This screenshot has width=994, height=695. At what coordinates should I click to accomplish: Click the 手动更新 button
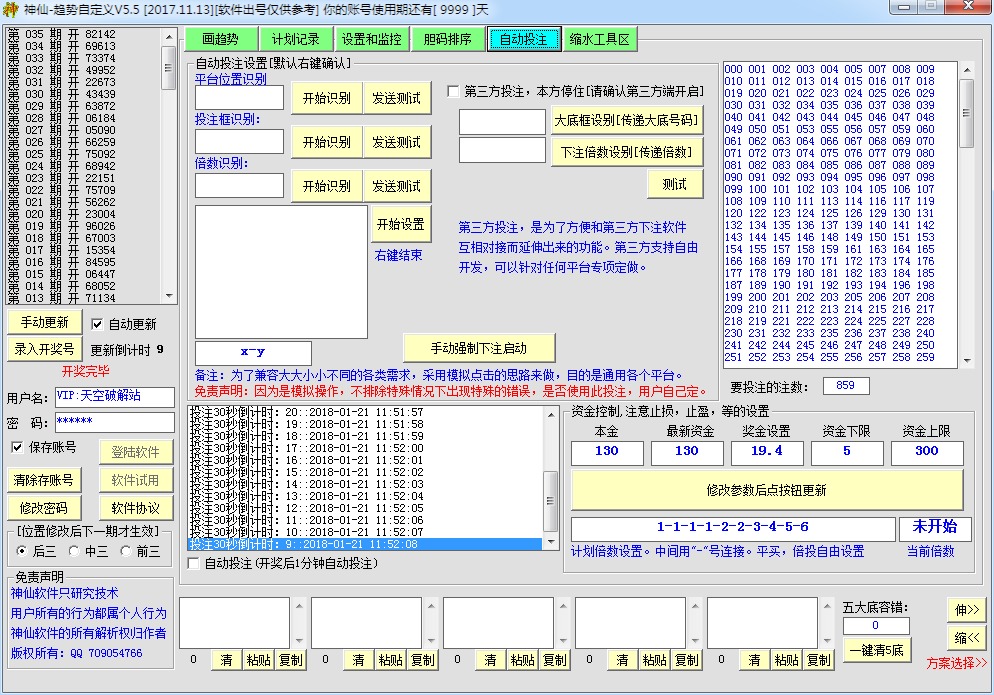[44, 322]
